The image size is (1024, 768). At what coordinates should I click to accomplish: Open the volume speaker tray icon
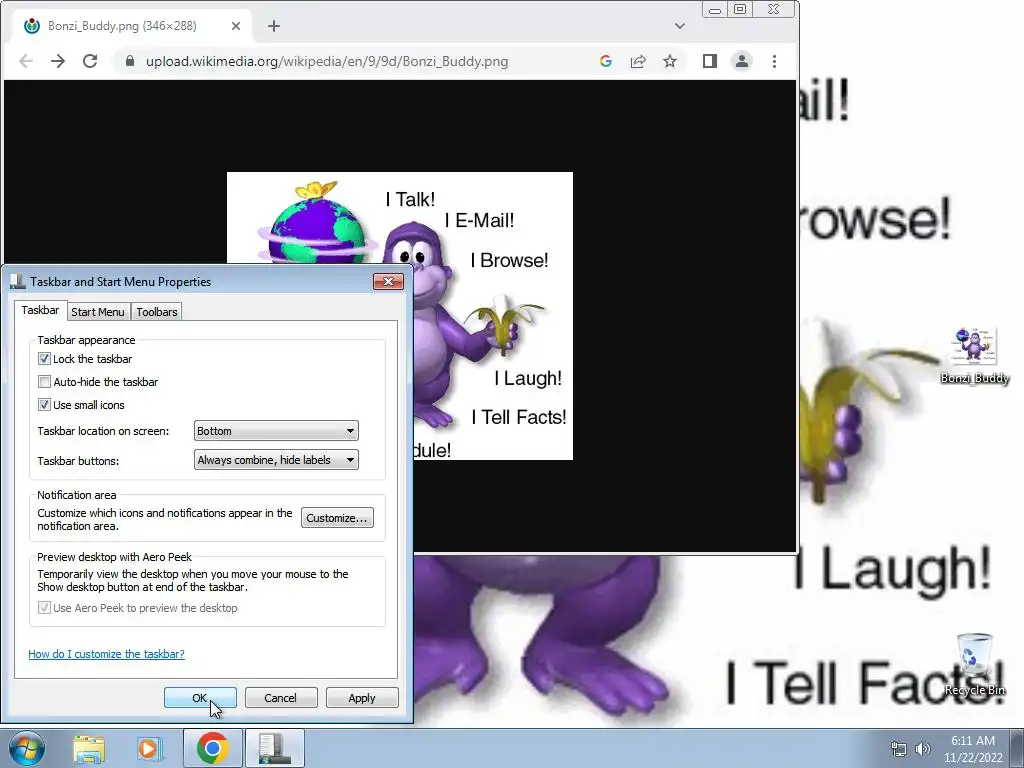pos(922,749)
